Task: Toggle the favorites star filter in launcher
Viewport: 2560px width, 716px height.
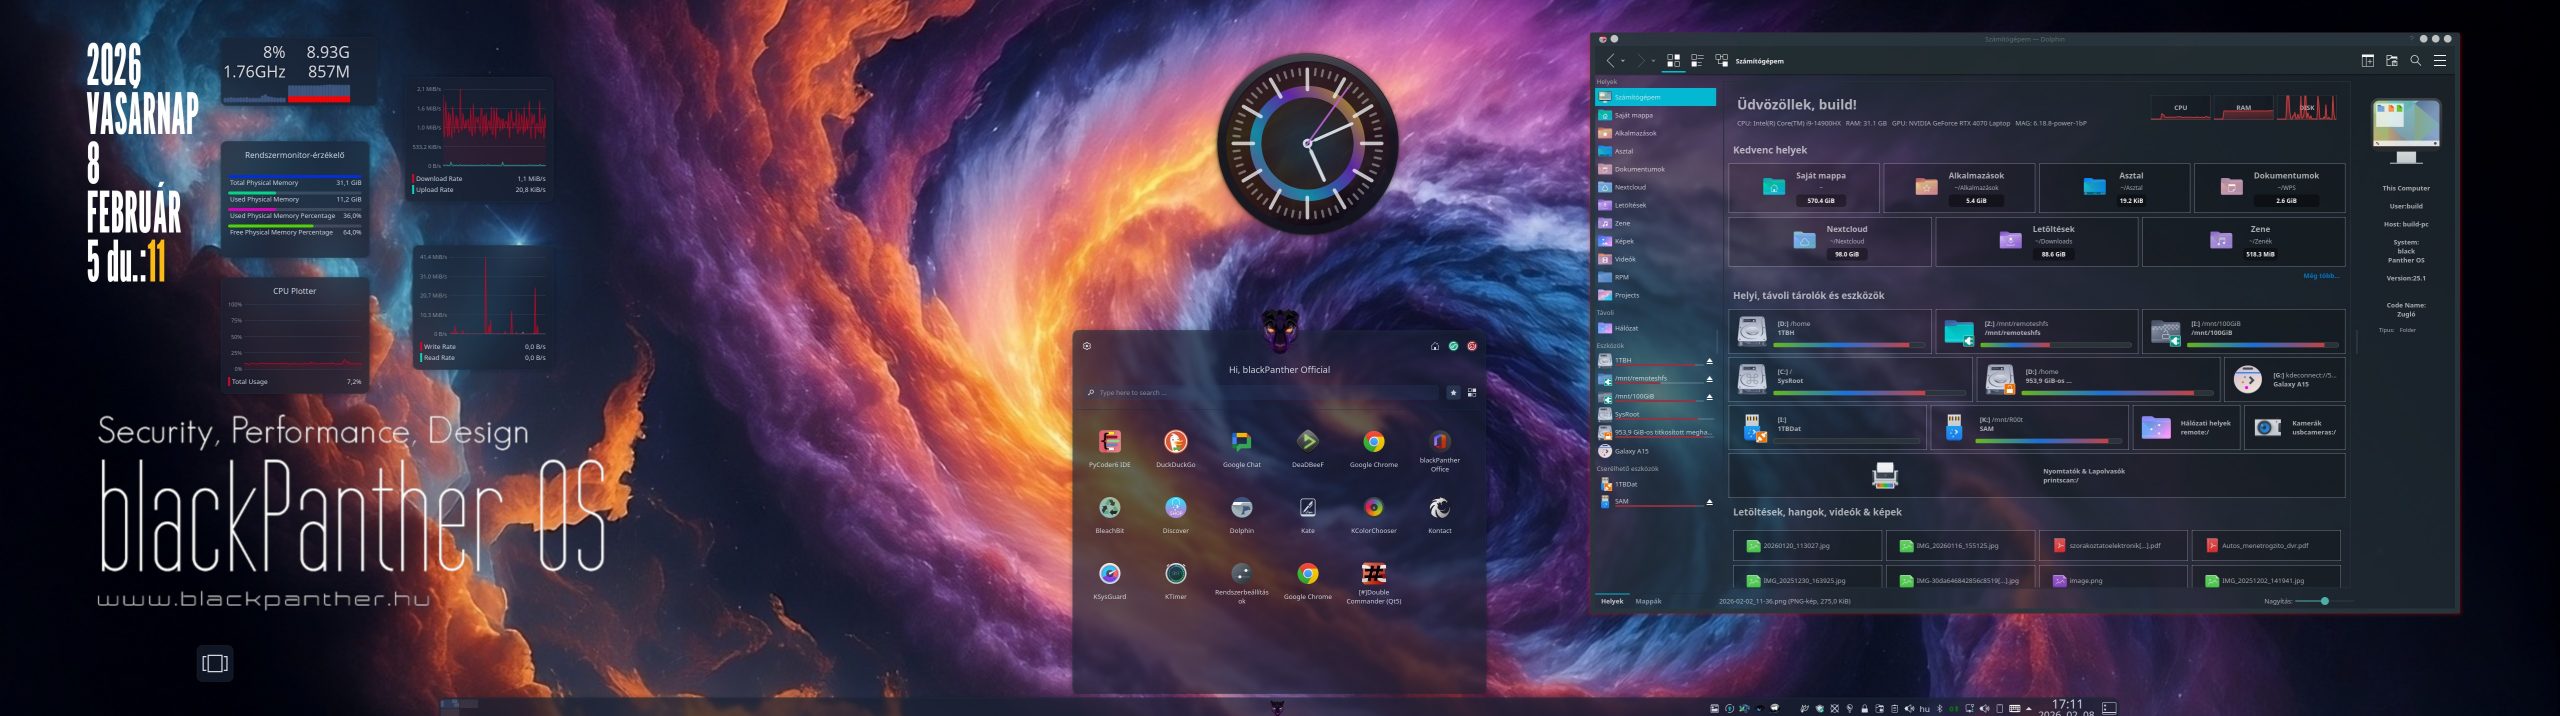Action: [1453, 393]
